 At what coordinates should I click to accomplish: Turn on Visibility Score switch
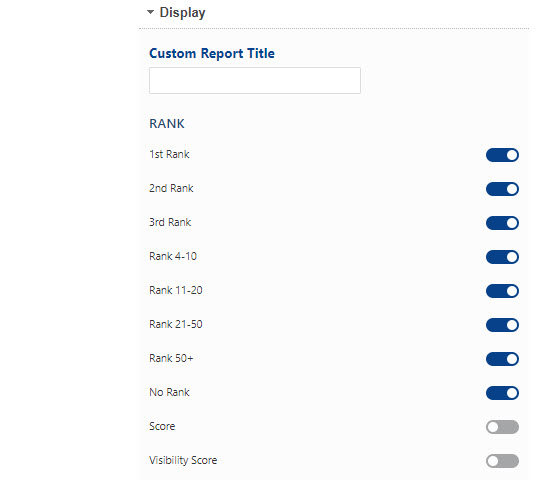tap(502, 461)
